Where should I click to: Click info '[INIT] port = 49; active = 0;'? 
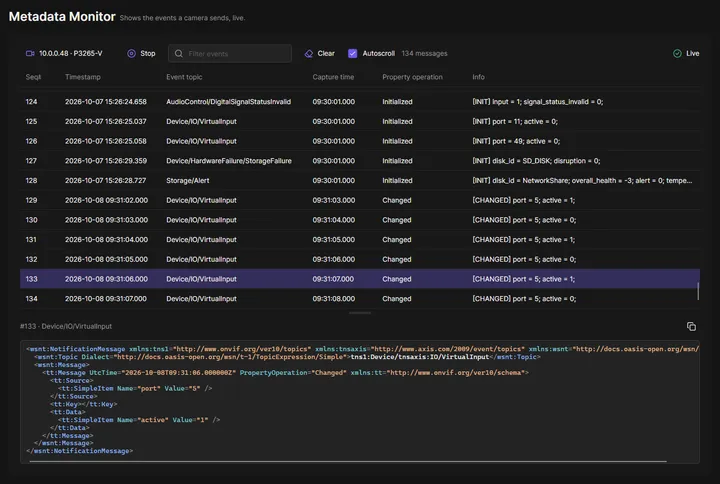pyautogui.click(x=516, y=141)
